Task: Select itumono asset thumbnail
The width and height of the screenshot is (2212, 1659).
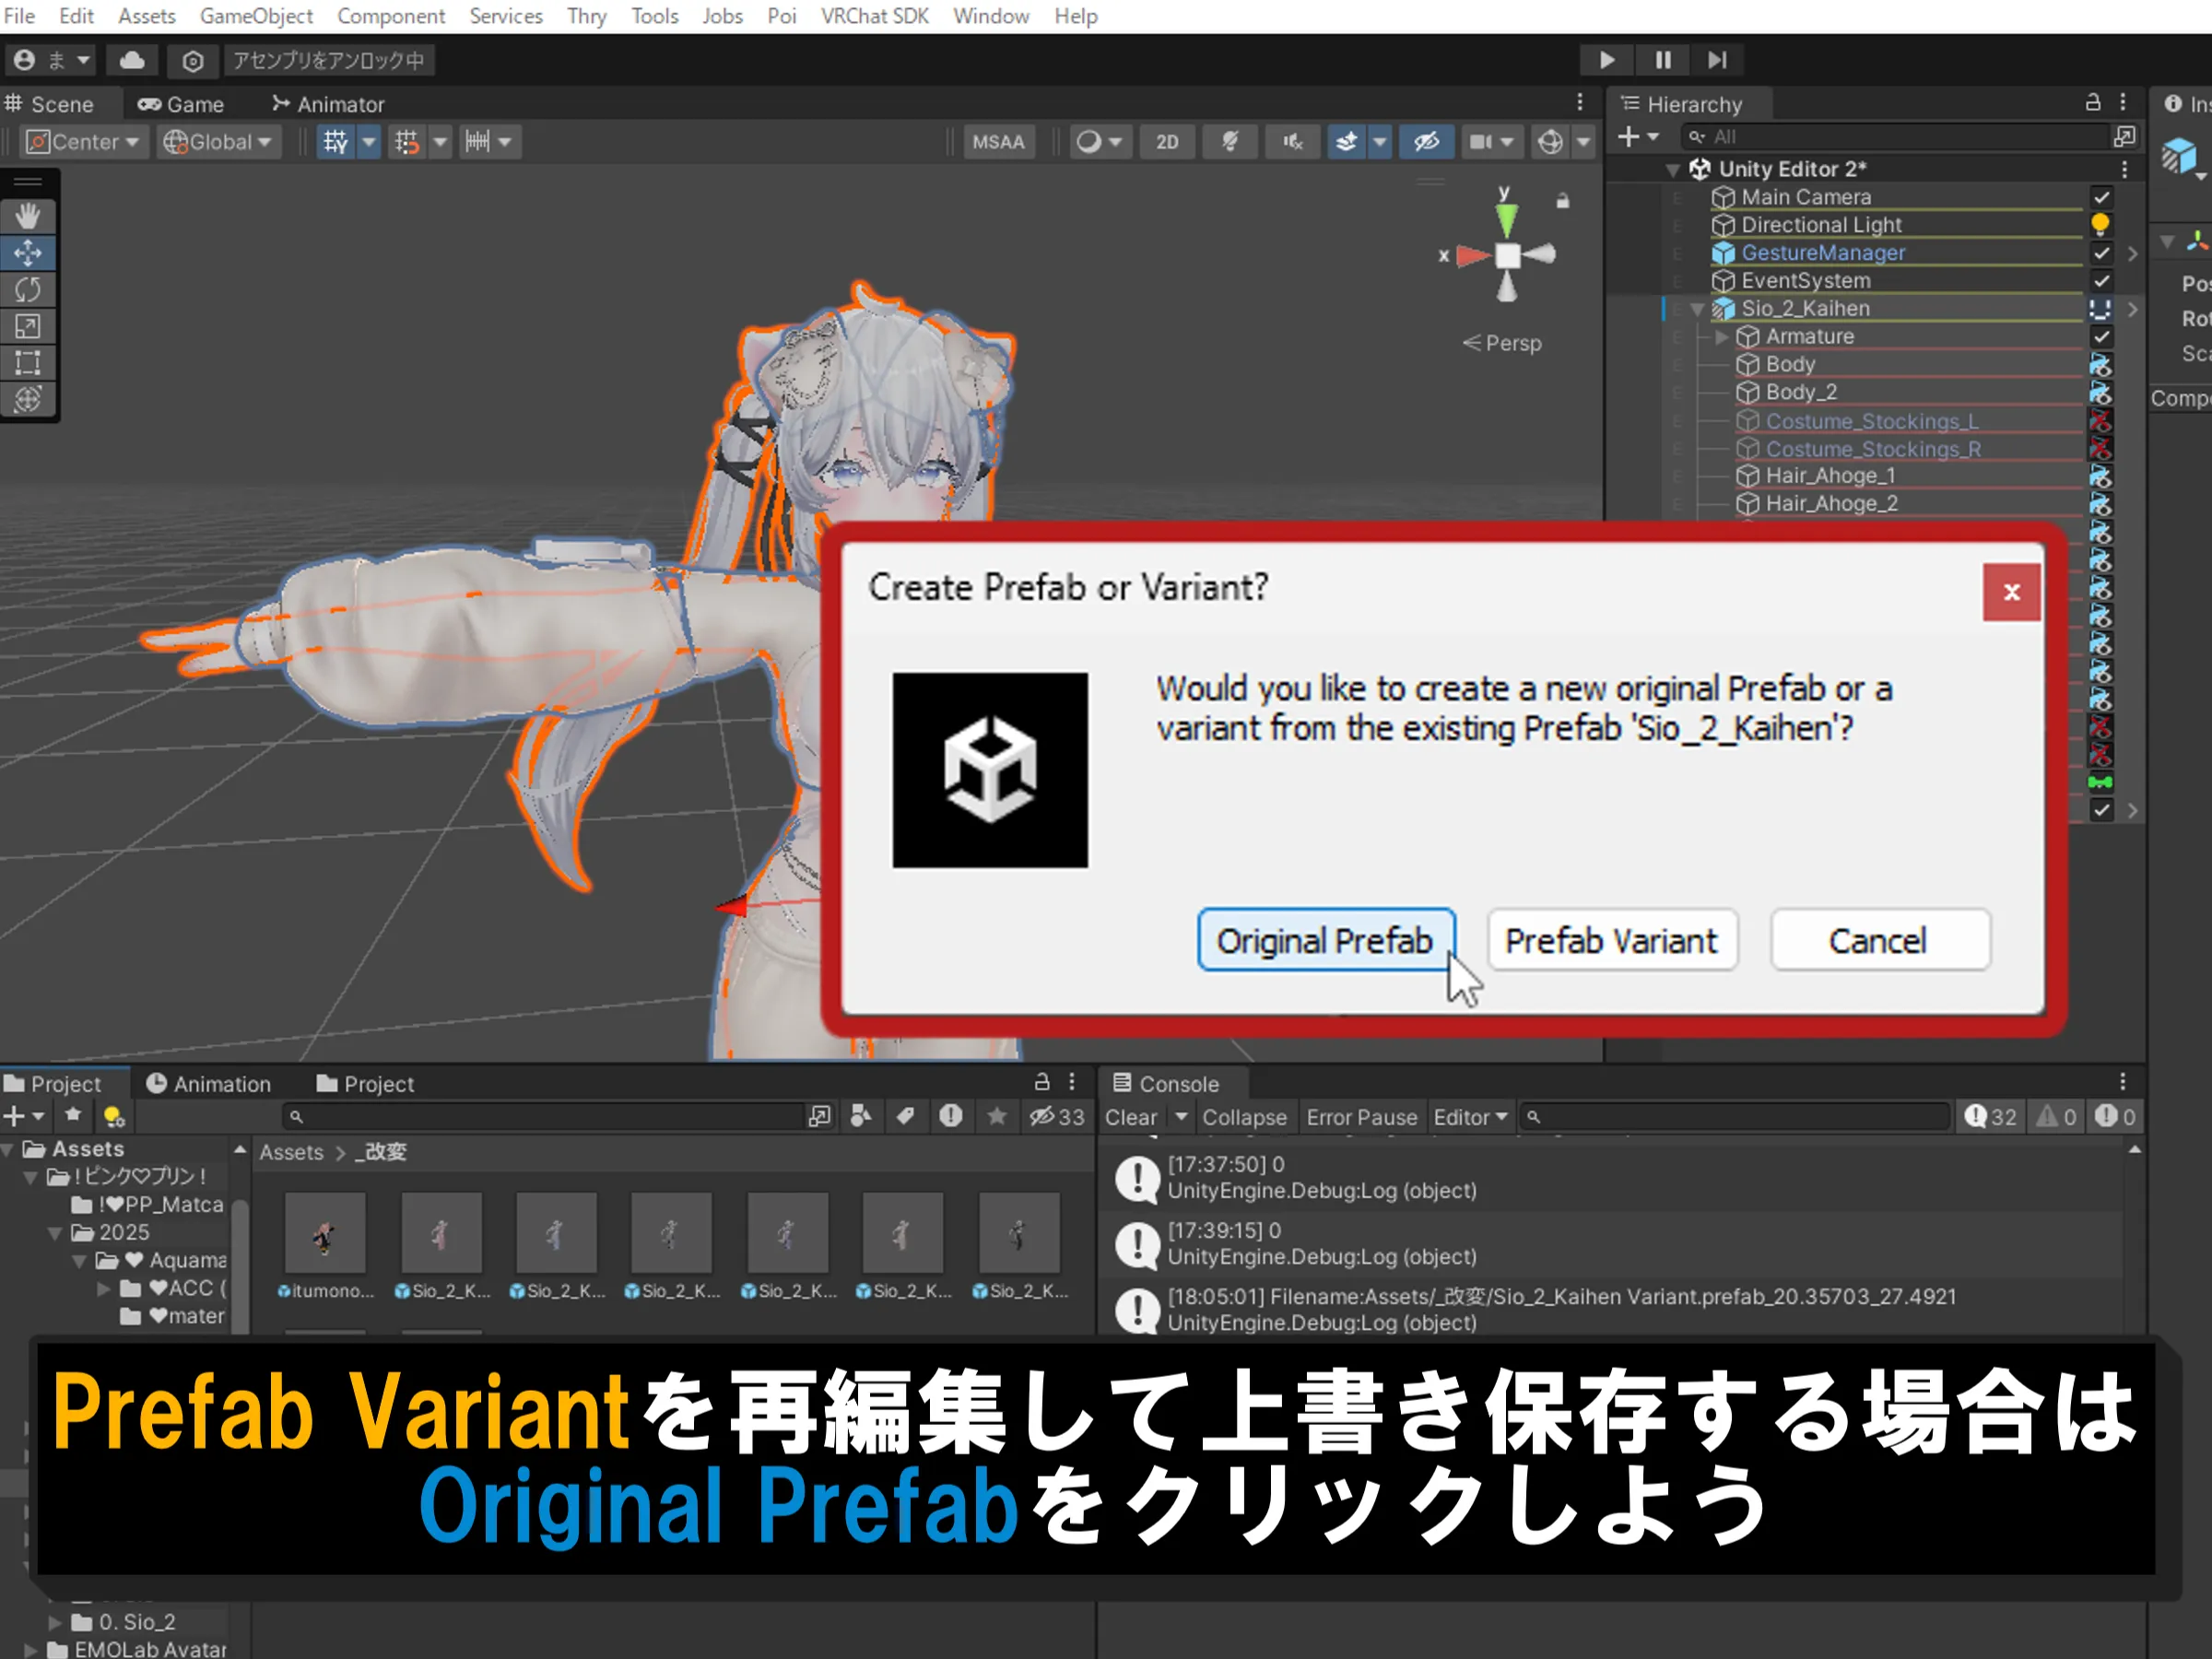Action: tap(325, 1233)
